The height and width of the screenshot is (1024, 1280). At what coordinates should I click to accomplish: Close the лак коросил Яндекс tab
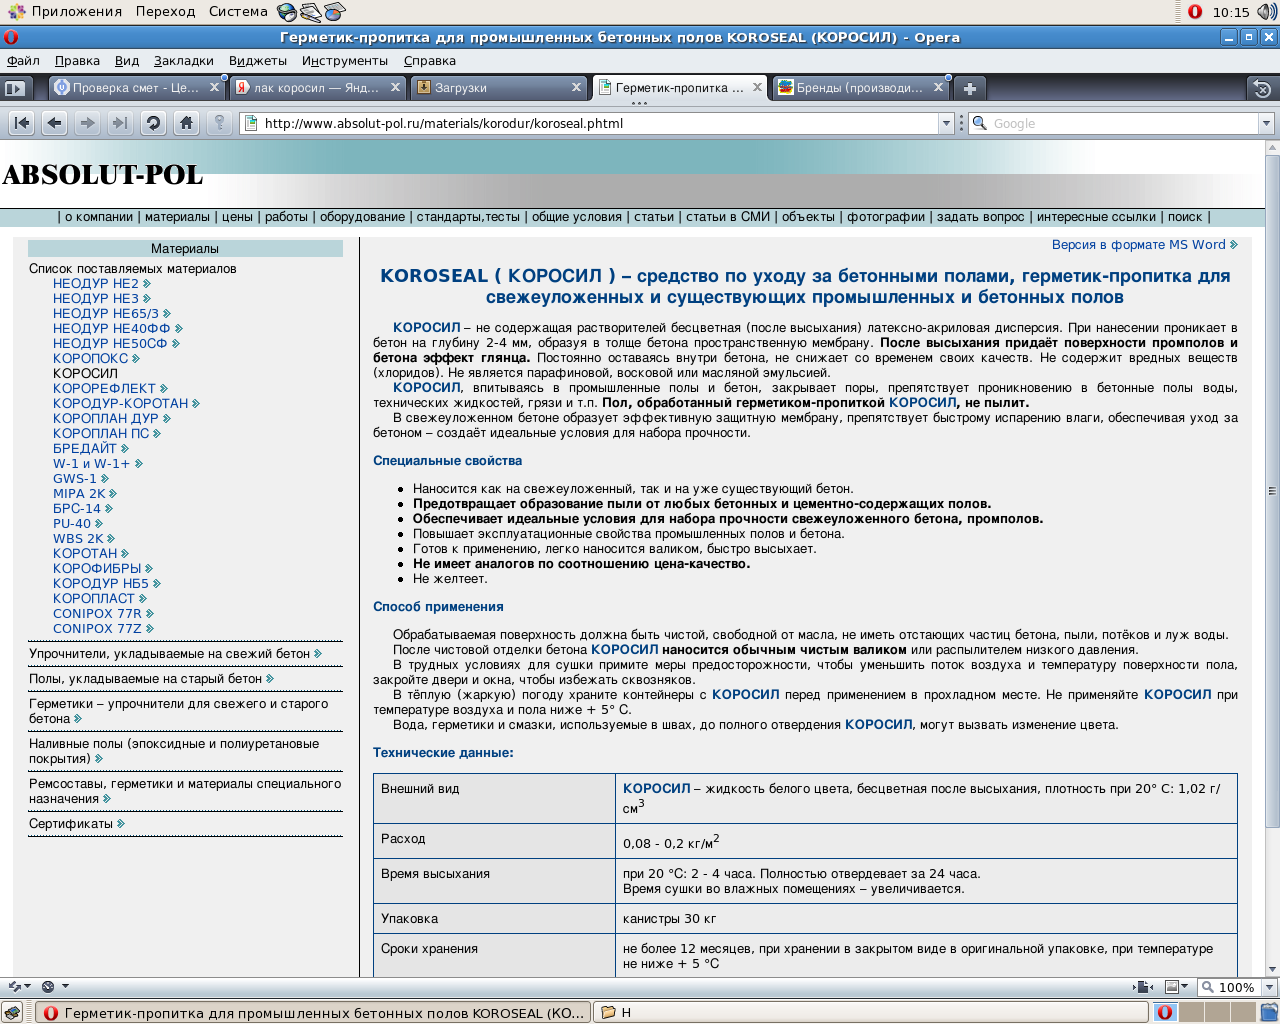coord(395,88)
